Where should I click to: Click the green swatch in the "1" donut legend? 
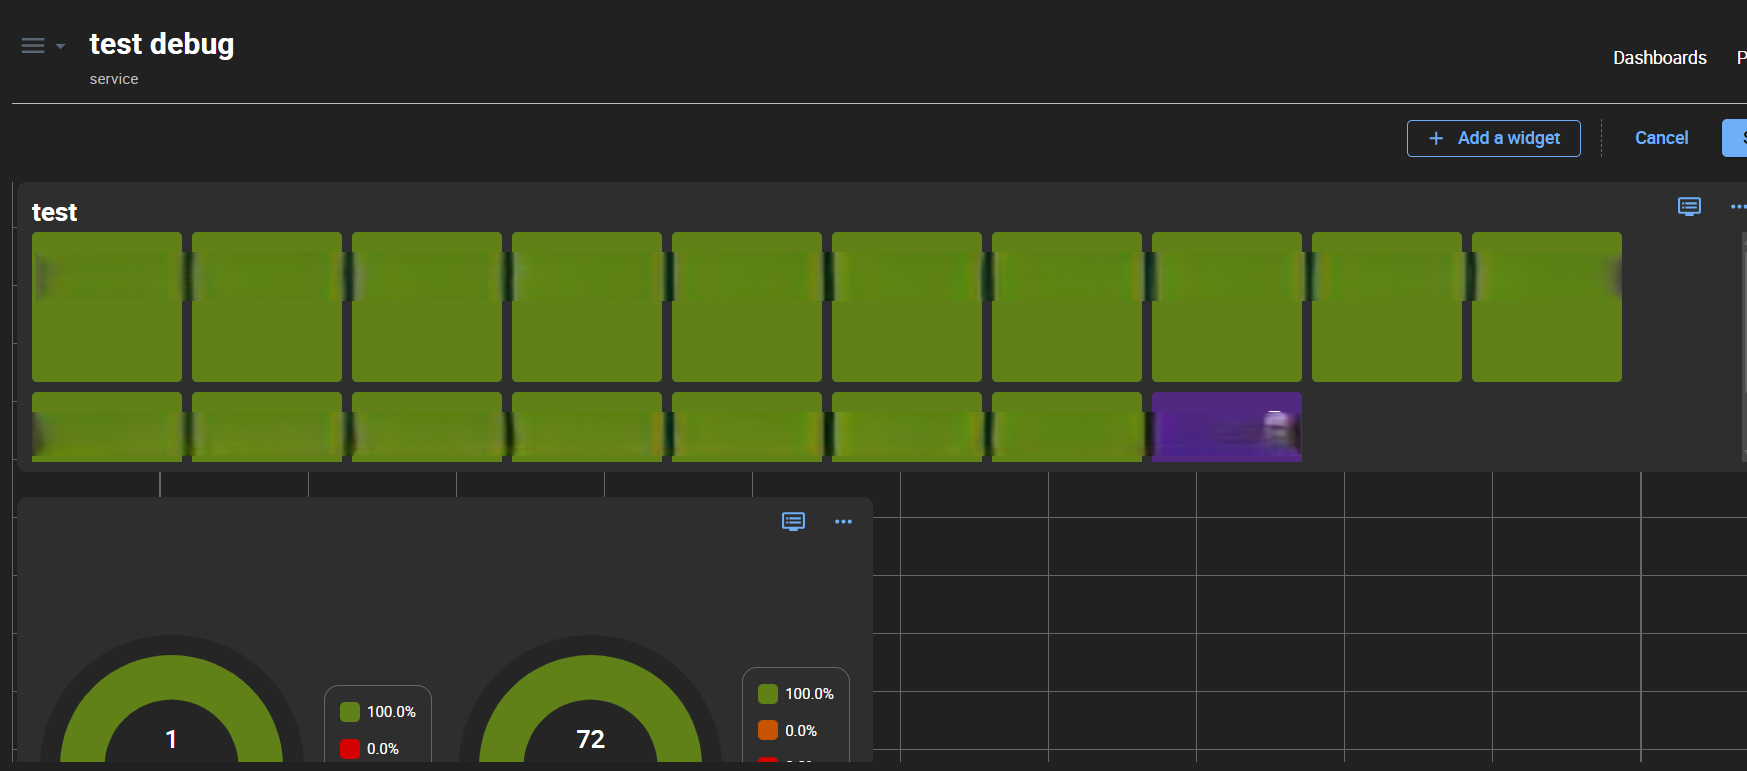(350, 712)
